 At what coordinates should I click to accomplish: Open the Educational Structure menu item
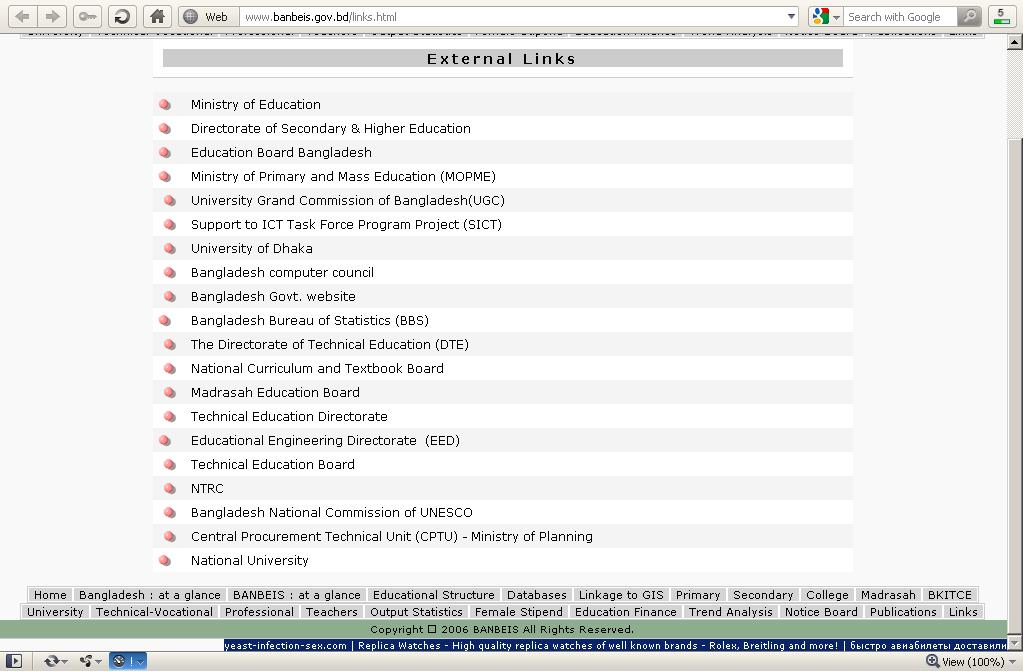pos(433,595)
